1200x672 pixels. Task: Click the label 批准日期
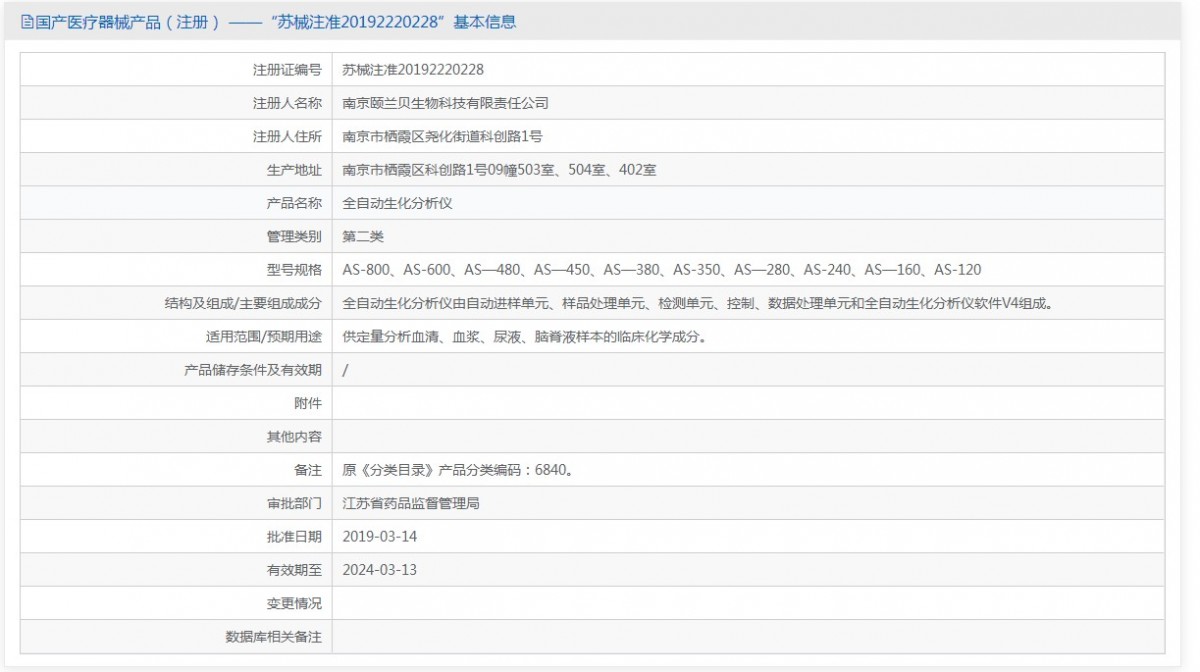pos(295,536)
